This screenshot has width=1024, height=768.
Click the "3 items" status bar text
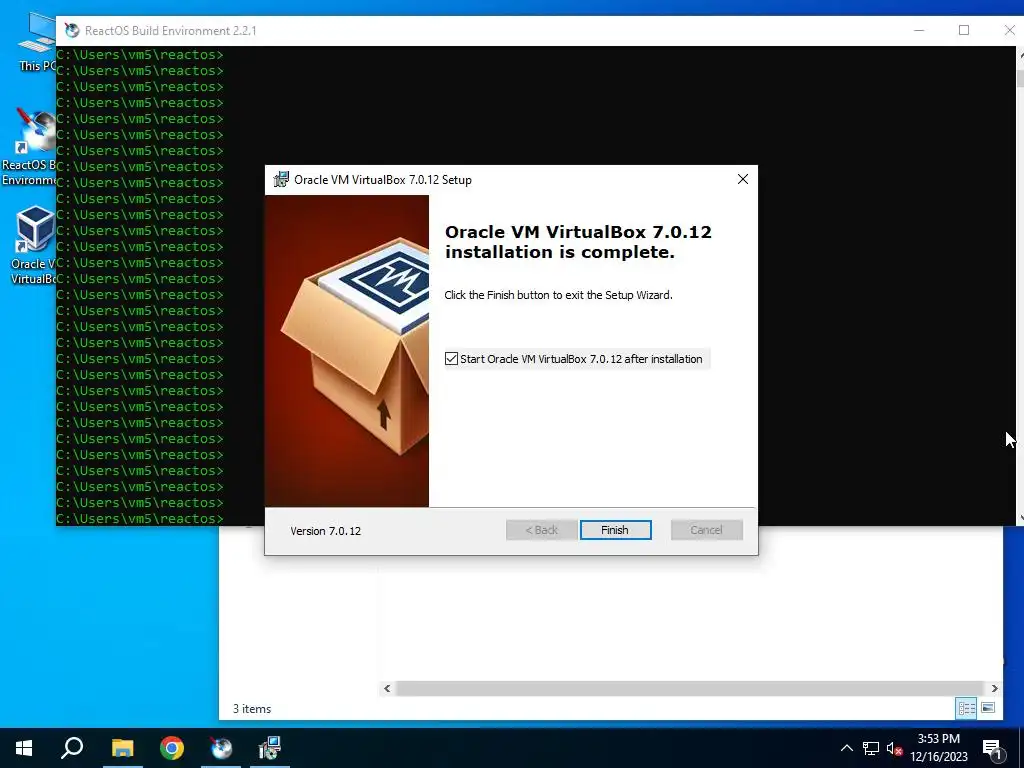tap(252, 709)
